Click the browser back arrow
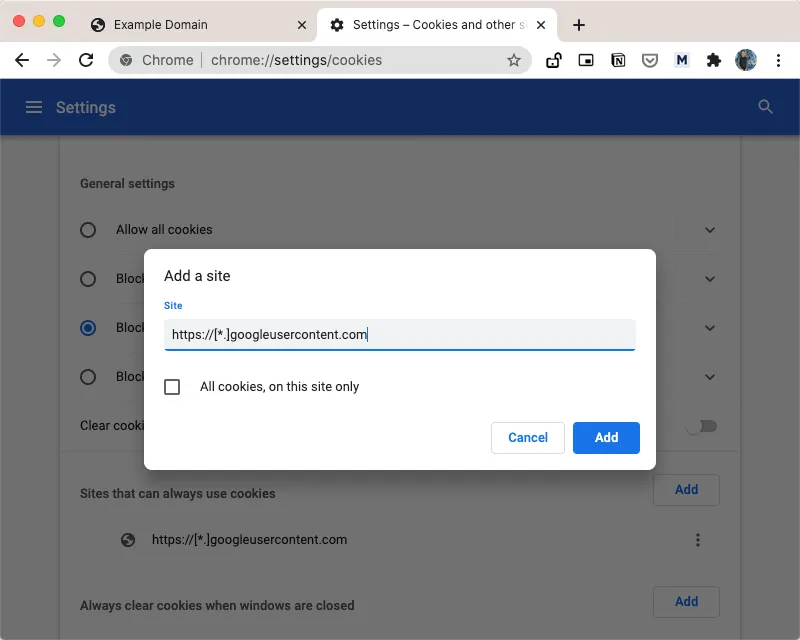Screen dimensions: 800x640 [22, 60]
